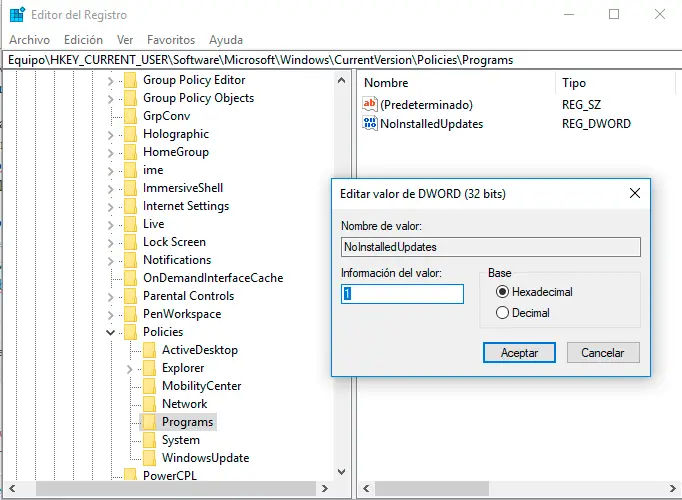682x500 pixels.
Task: Click the ActiveDesktop folder icon
Action: (150, 350)
